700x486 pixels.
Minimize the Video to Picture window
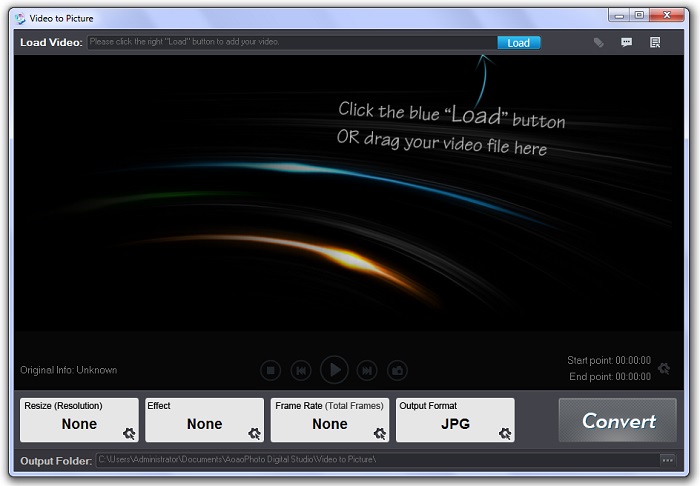619,16
